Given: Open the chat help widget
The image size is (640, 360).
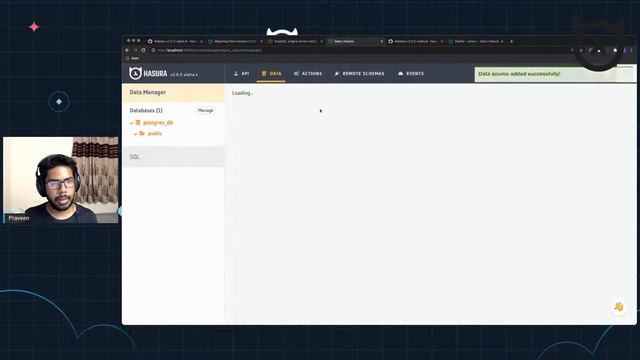Looking at the screenshot, I should [x=619, y=307].
